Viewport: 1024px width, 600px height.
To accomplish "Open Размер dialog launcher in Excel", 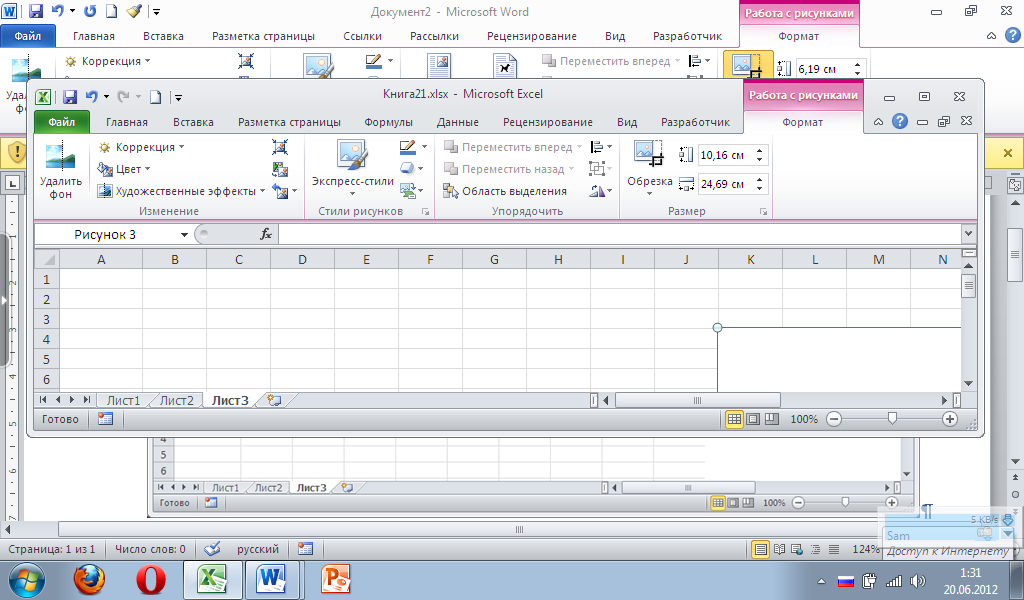I will tap(763, 212).
